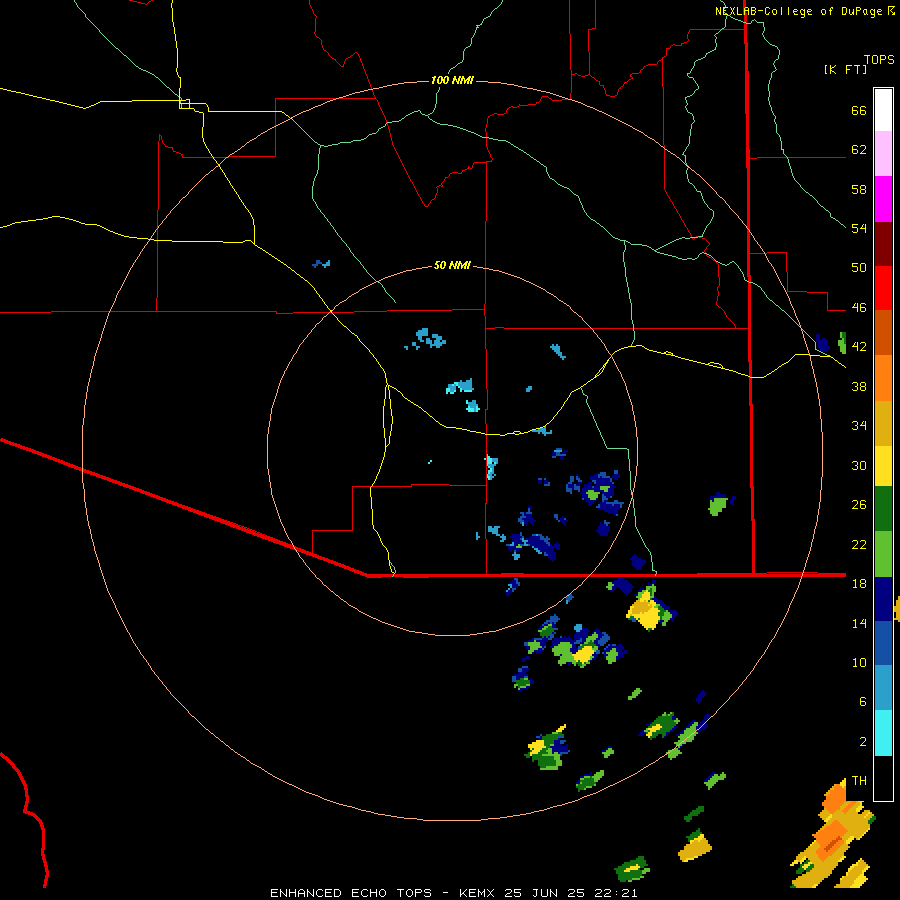
Task: Click the 2 value on the legend
Action: [x=863, y=742]
